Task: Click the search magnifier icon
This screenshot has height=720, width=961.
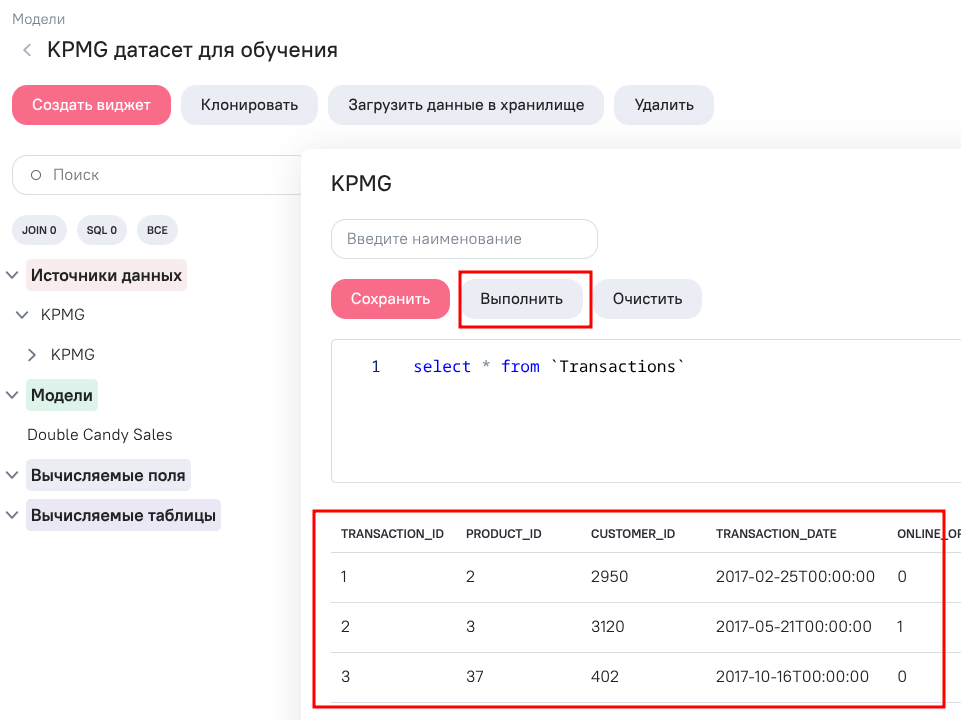Action: tap(36, 175)
